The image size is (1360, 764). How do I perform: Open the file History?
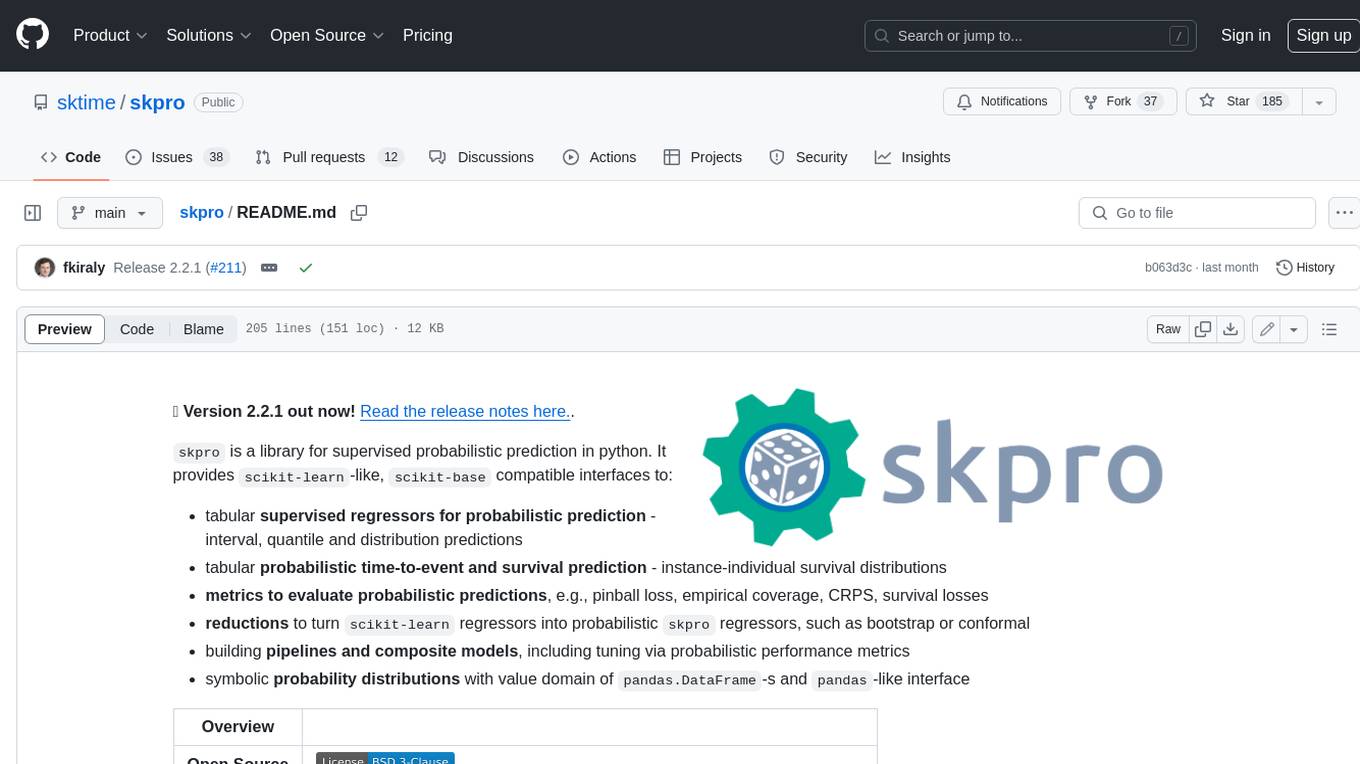coord(1305,268)
